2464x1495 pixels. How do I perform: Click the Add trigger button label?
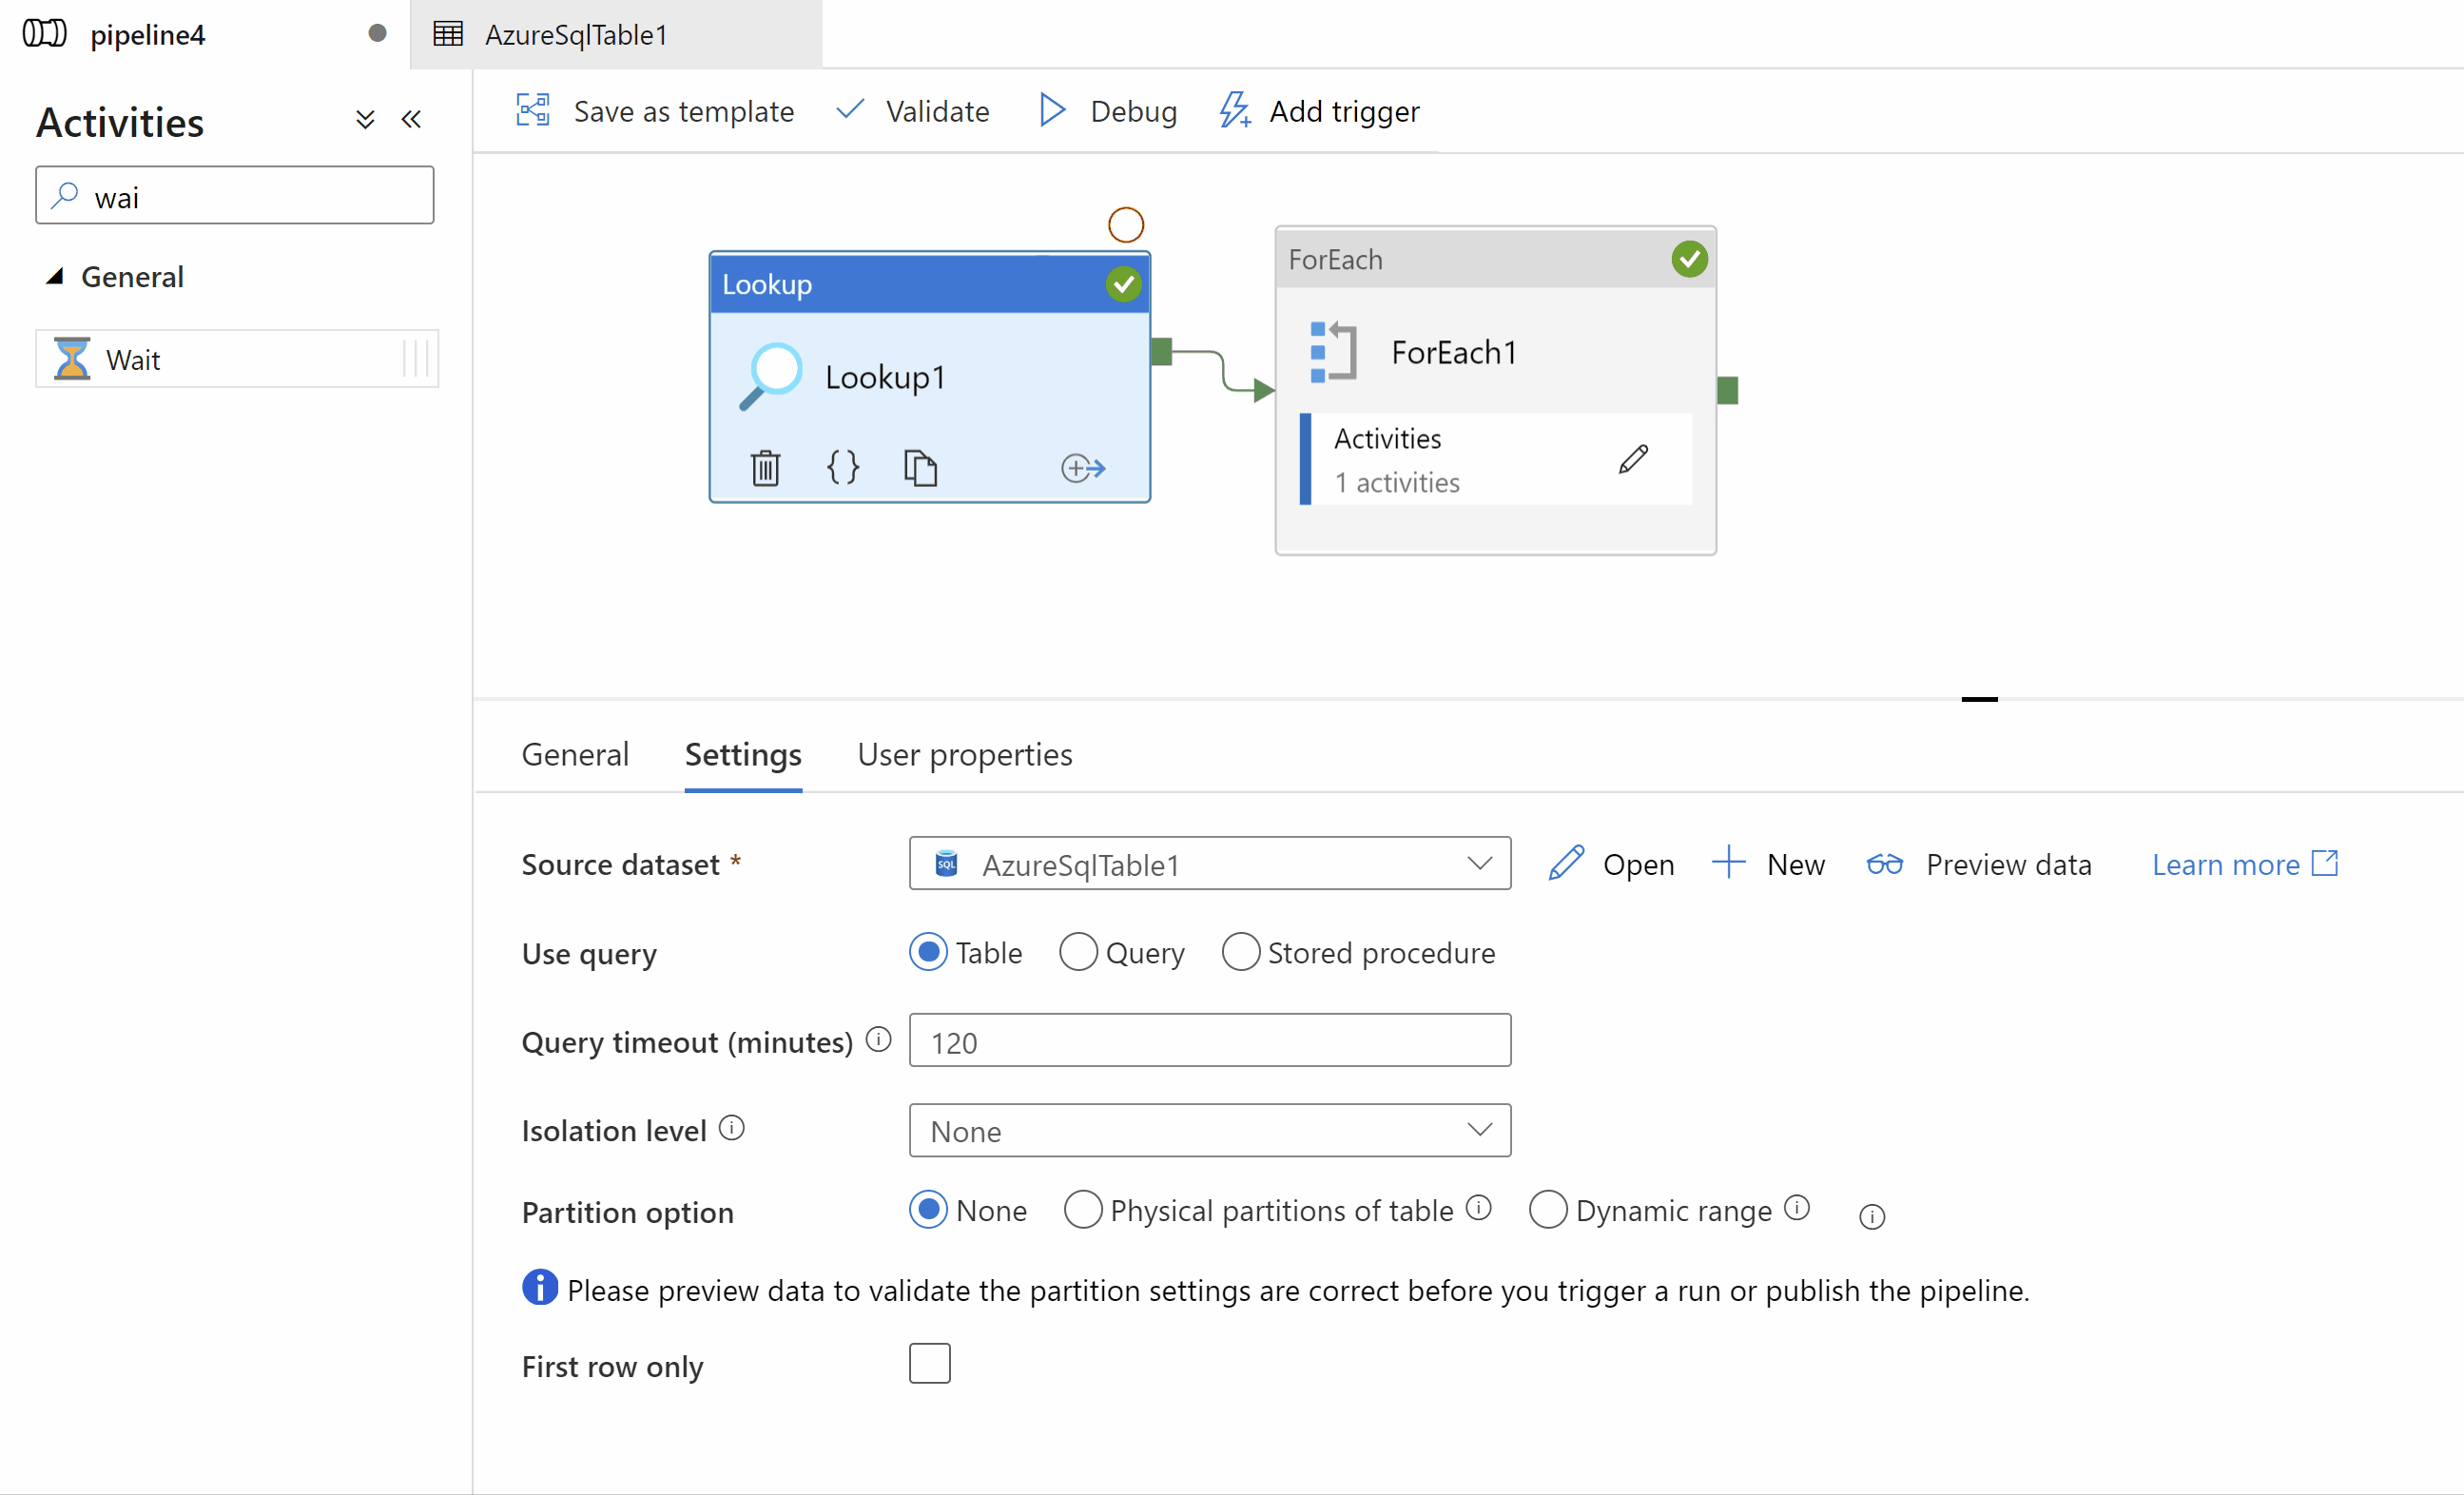point(1345,111)
